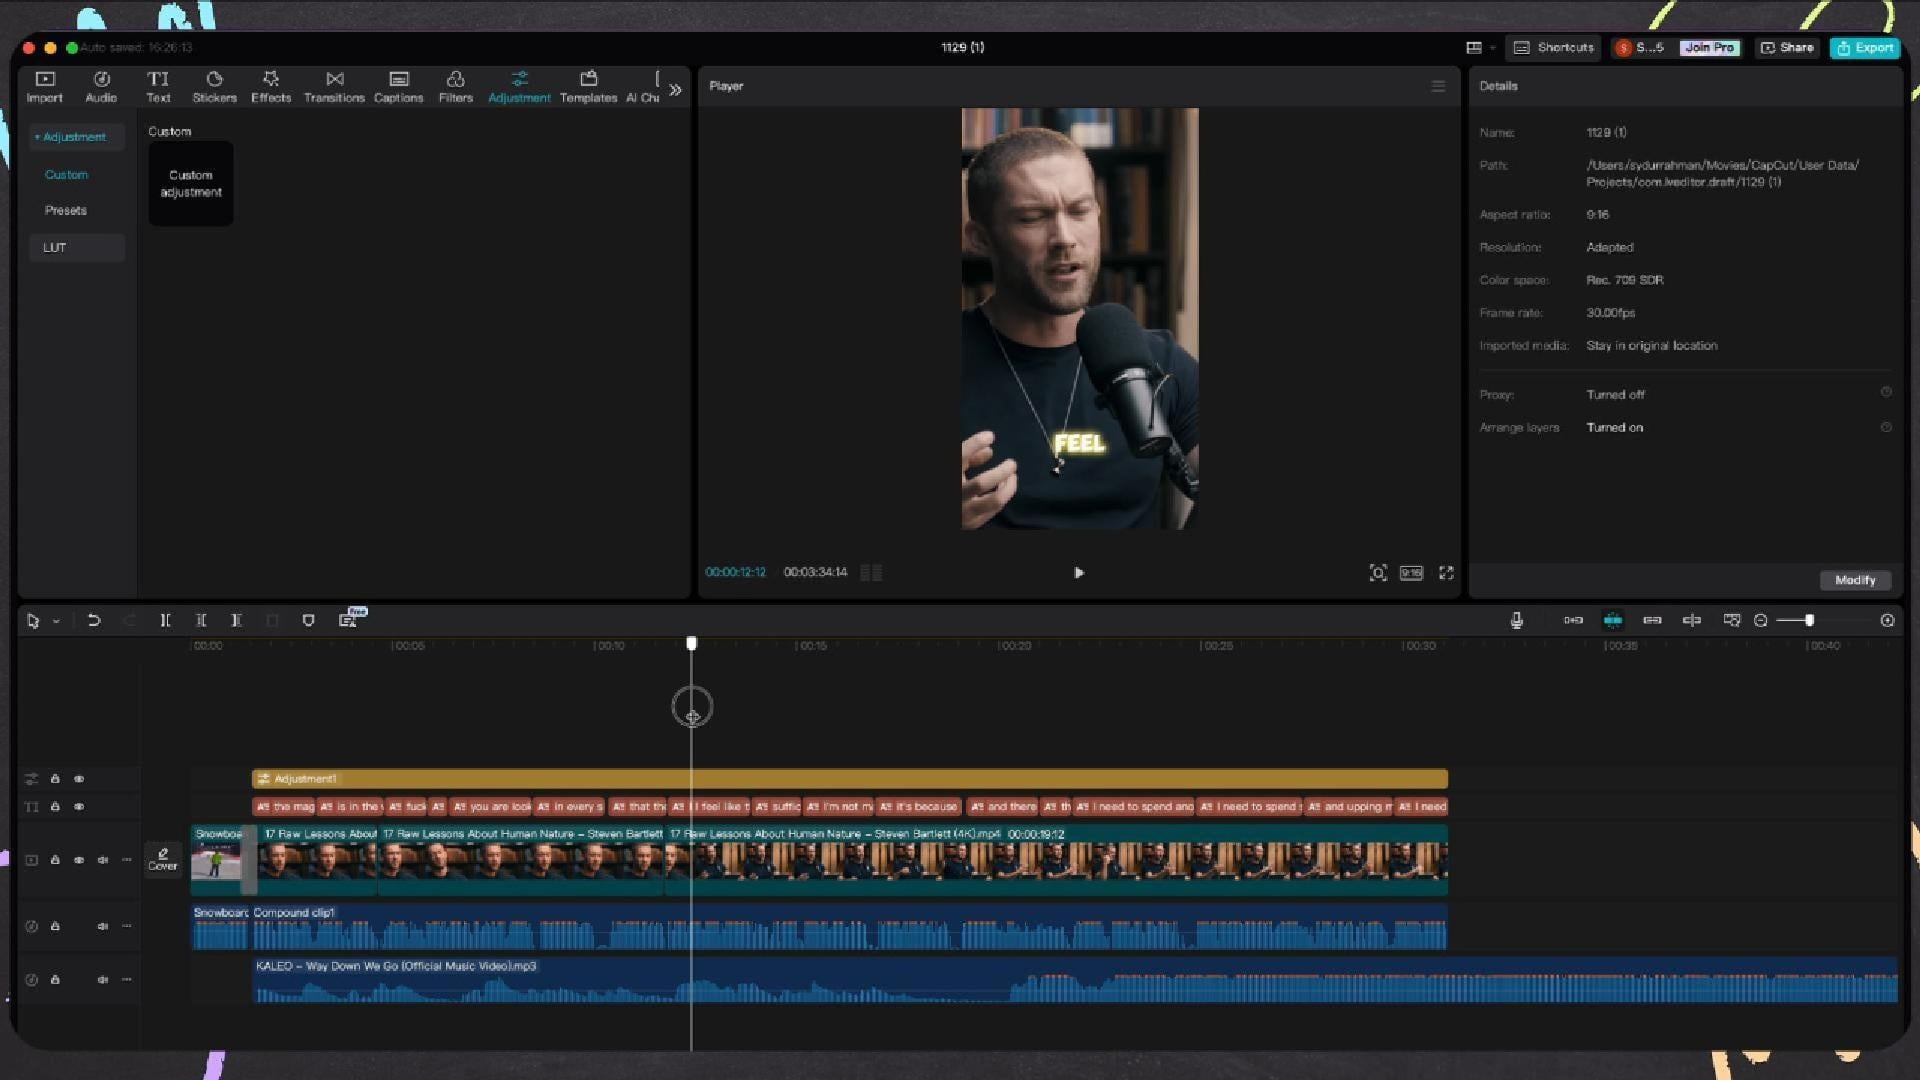
Task: Click the preview zoom-to-fit icon
Action: [x=1378, y=573]
